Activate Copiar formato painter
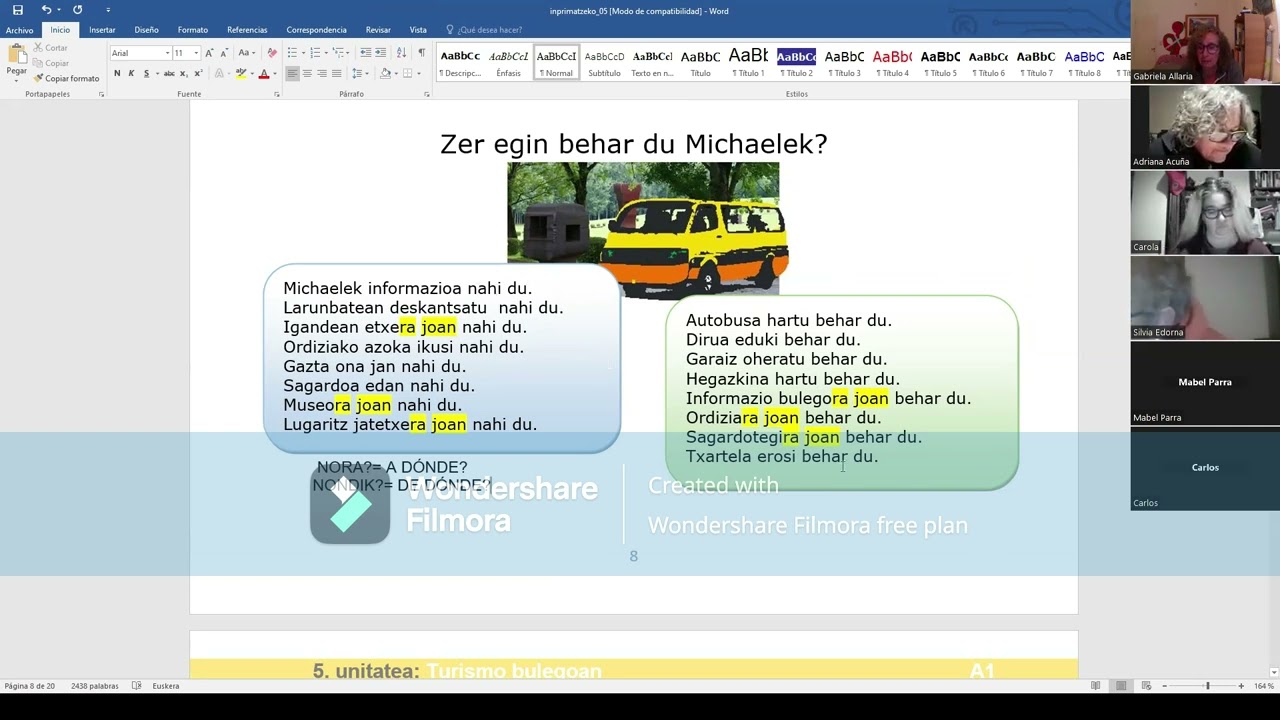Screen dimensions: 1280x720 (66, 78)
